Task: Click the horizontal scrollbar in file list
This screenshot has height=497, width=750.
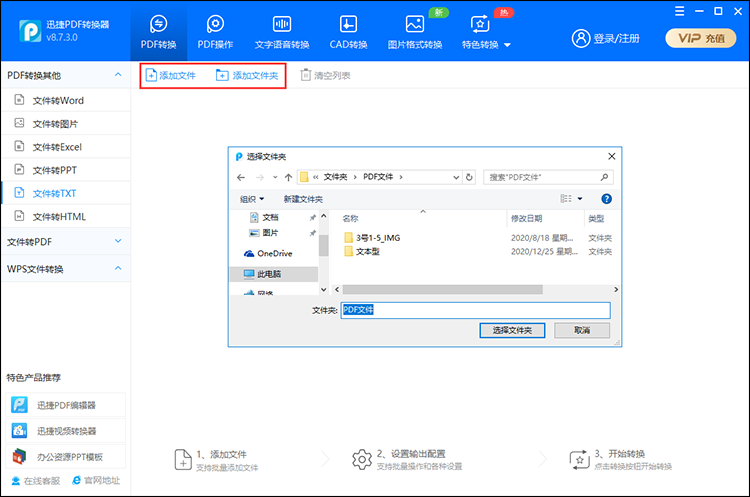Action: point(442,290)
